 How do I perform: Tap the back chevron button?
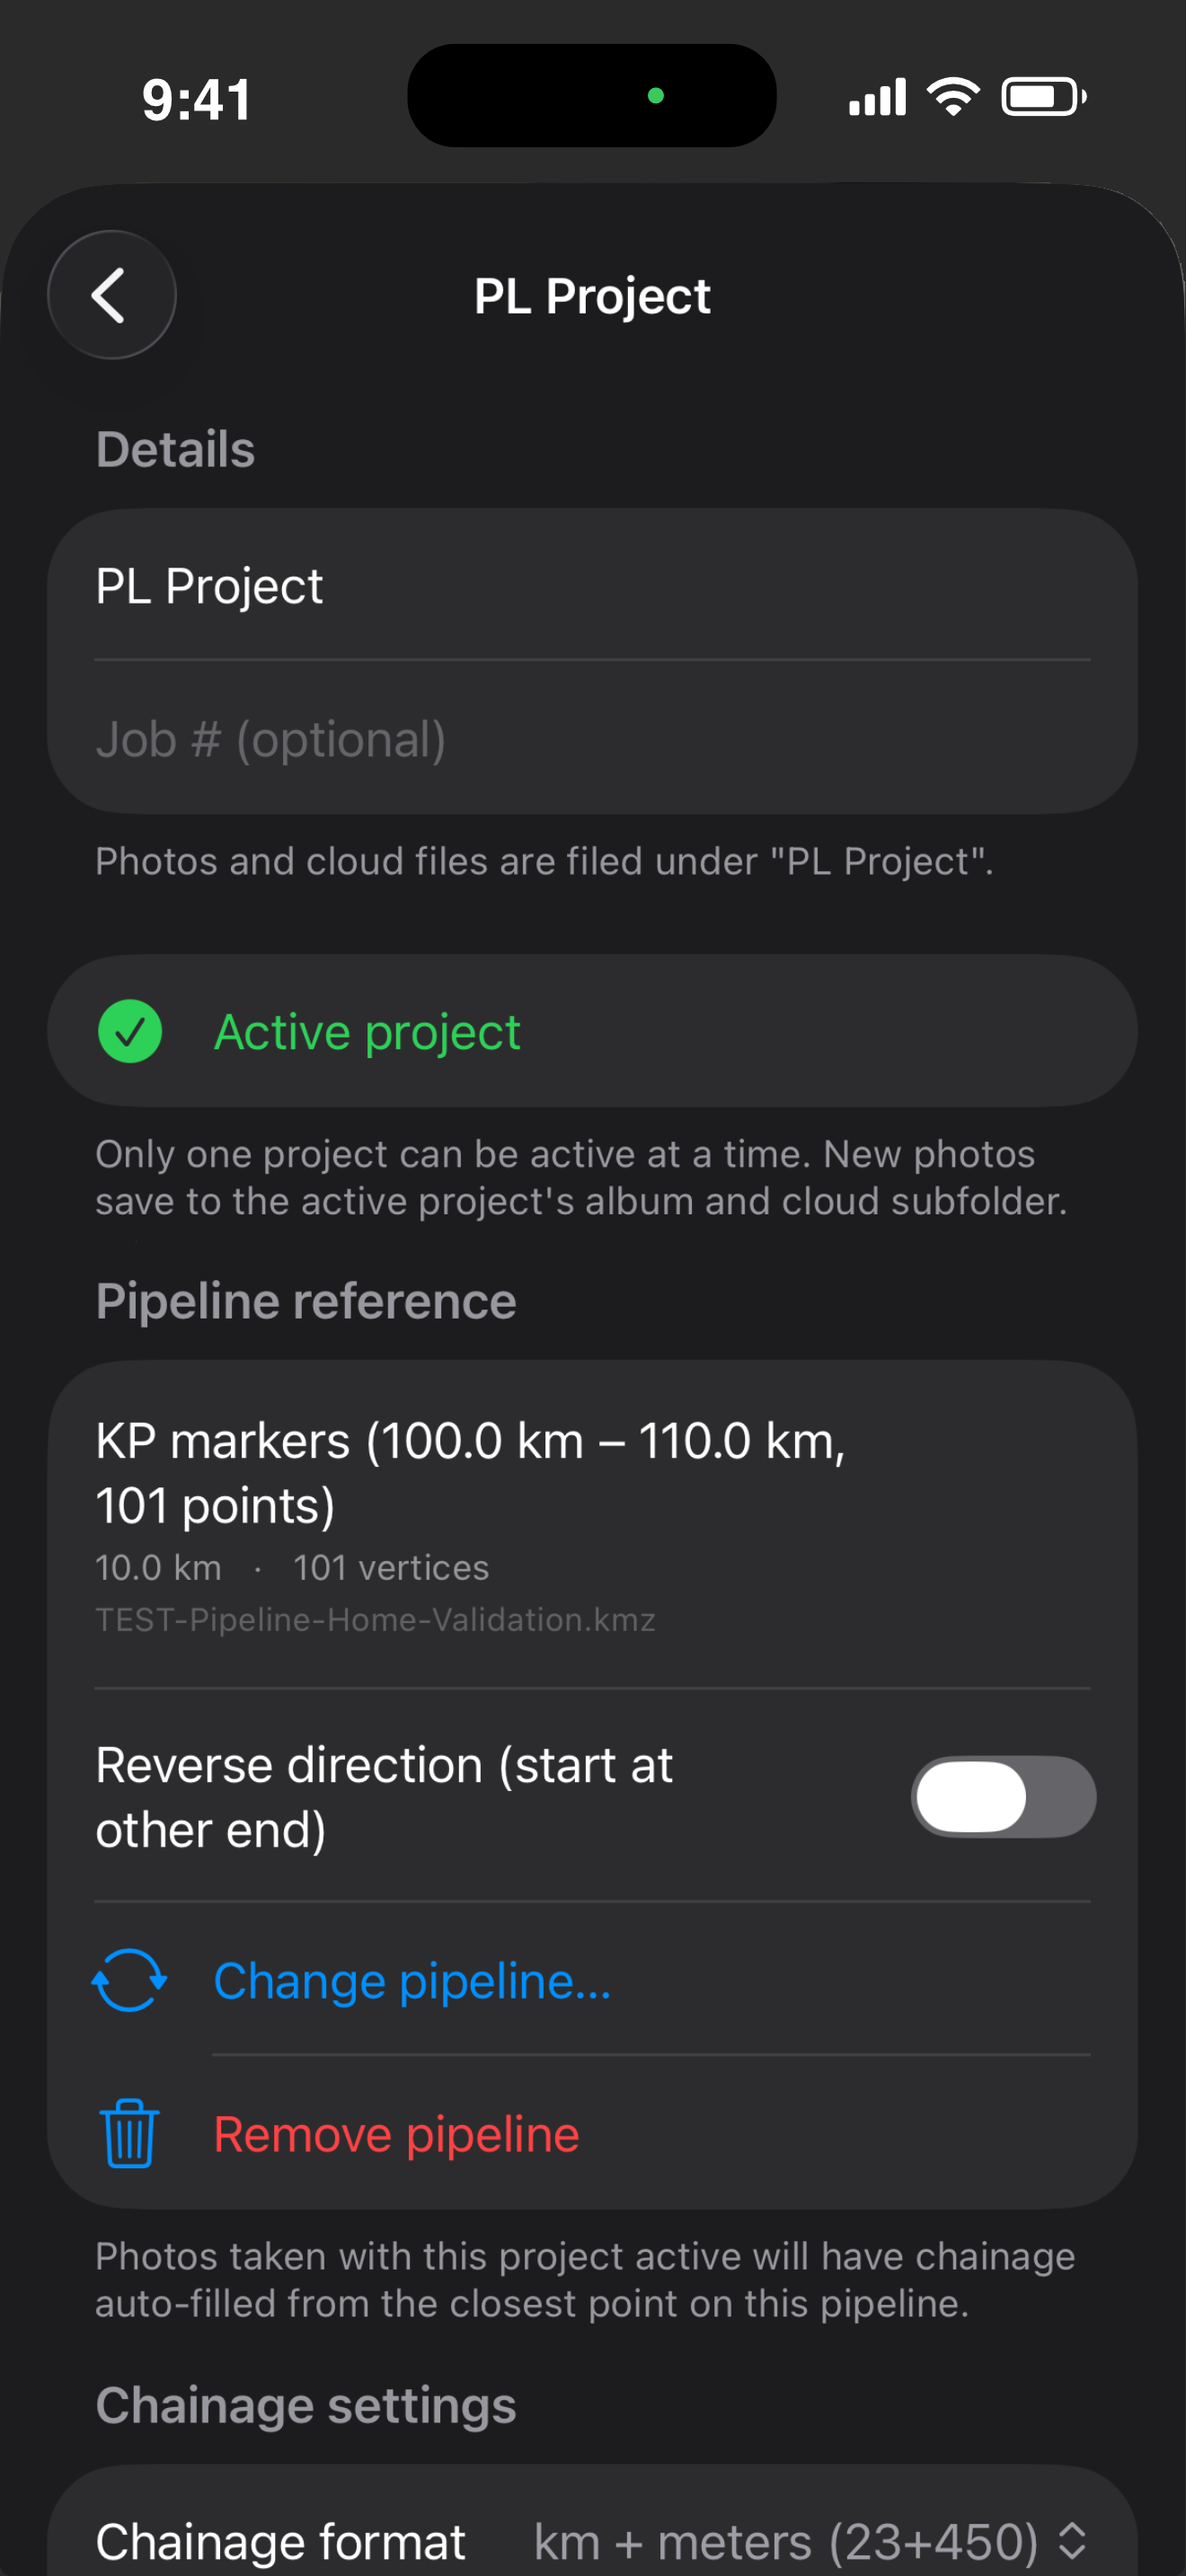pos(112,295)
